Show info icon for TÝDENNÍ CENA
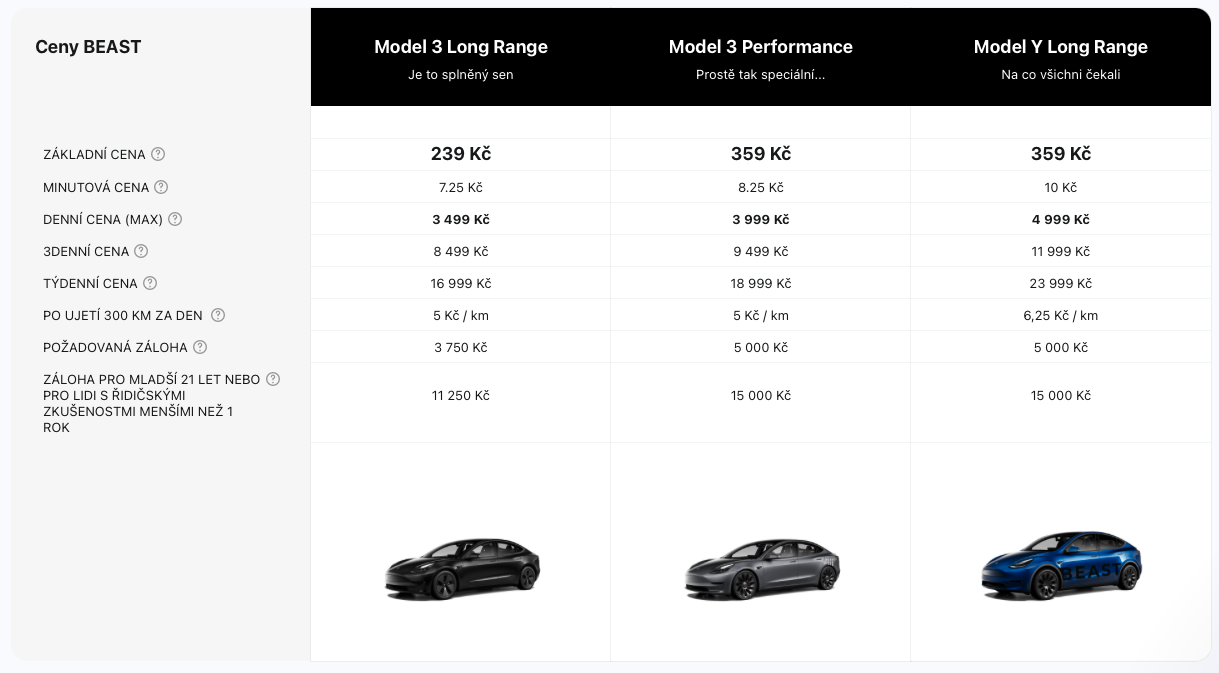The width and height of the screenshot is (1219, 673). pyautogui.click(x=150, y=283)
